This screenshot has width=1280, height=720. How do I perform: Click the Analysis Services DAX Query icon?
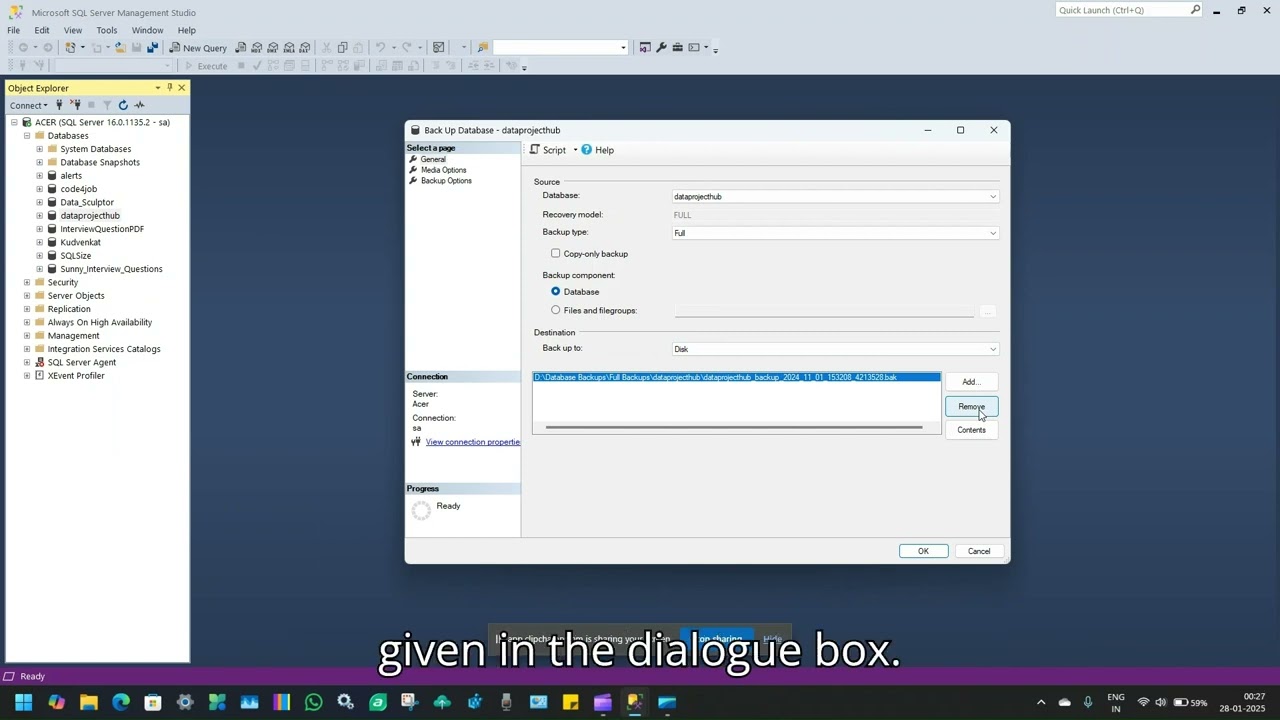click(x=305, y=47)
